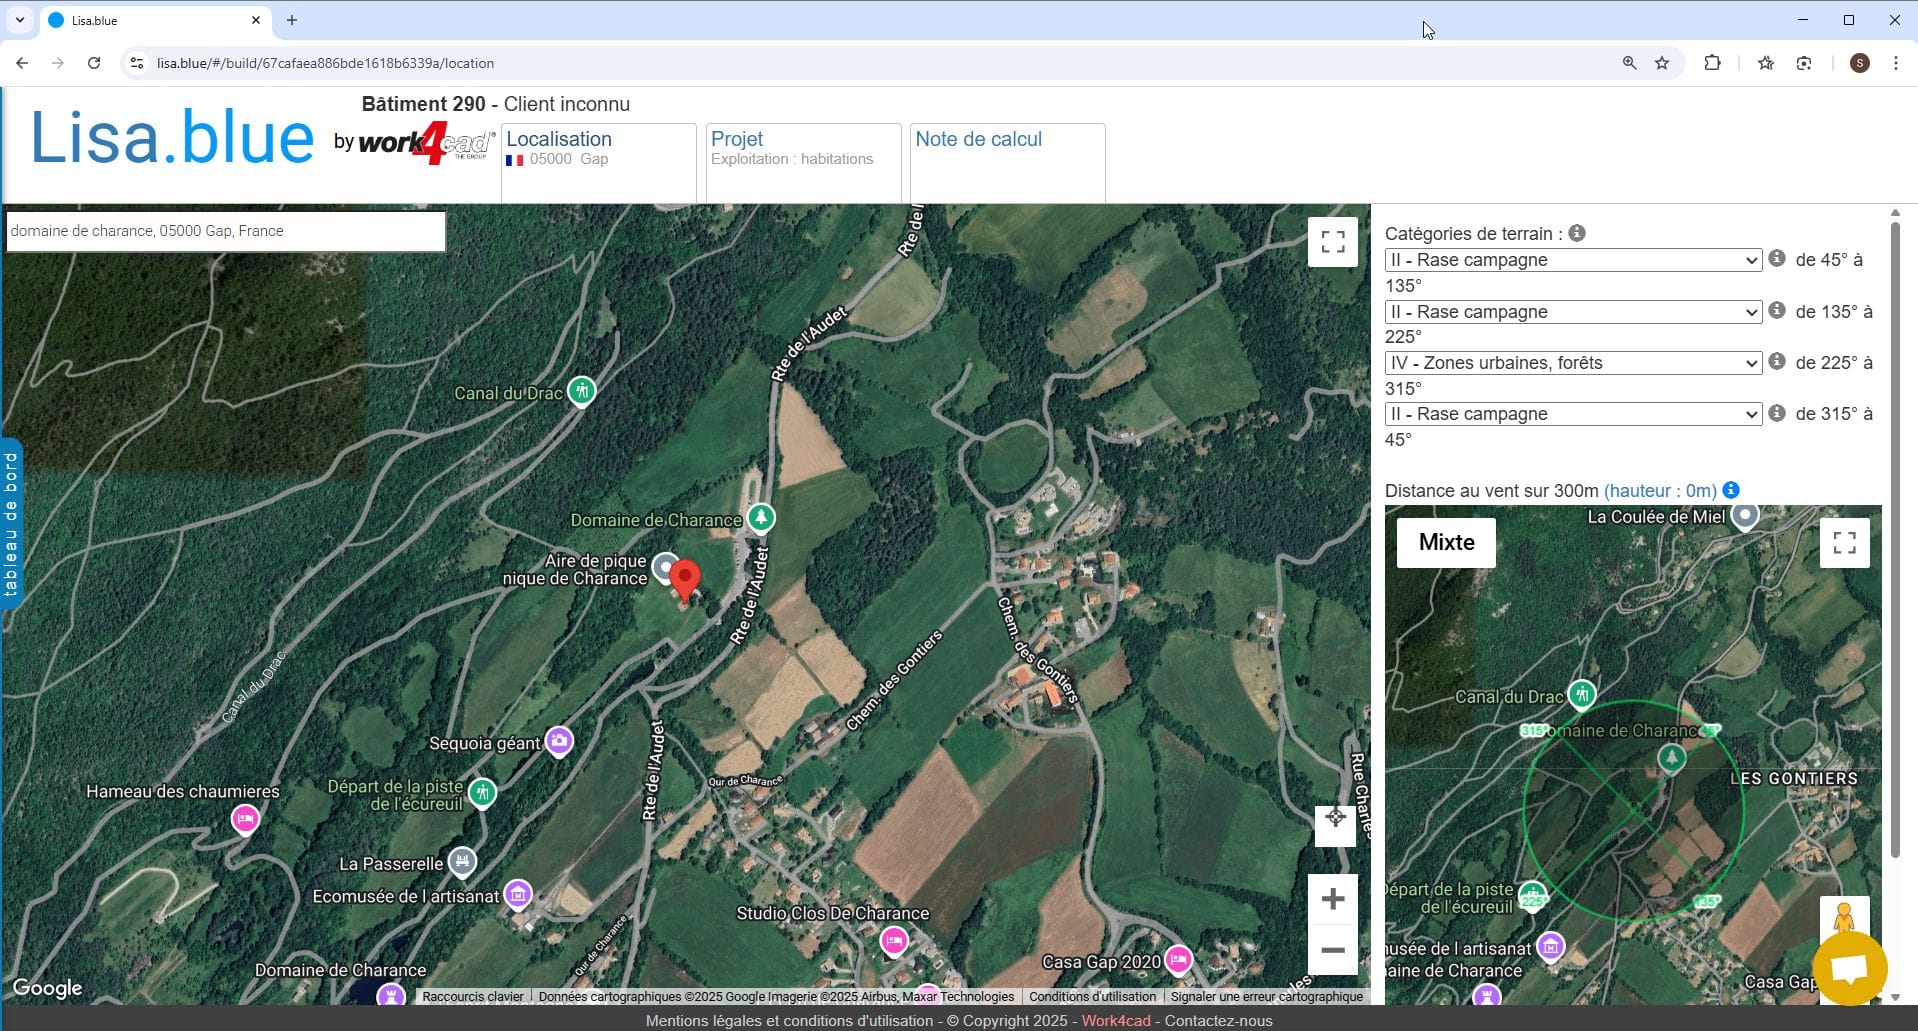Viewport: 1918px width, 1031px height.
Task: Click the hauteur : 0m link
Action: click(x=1660, y=491)
